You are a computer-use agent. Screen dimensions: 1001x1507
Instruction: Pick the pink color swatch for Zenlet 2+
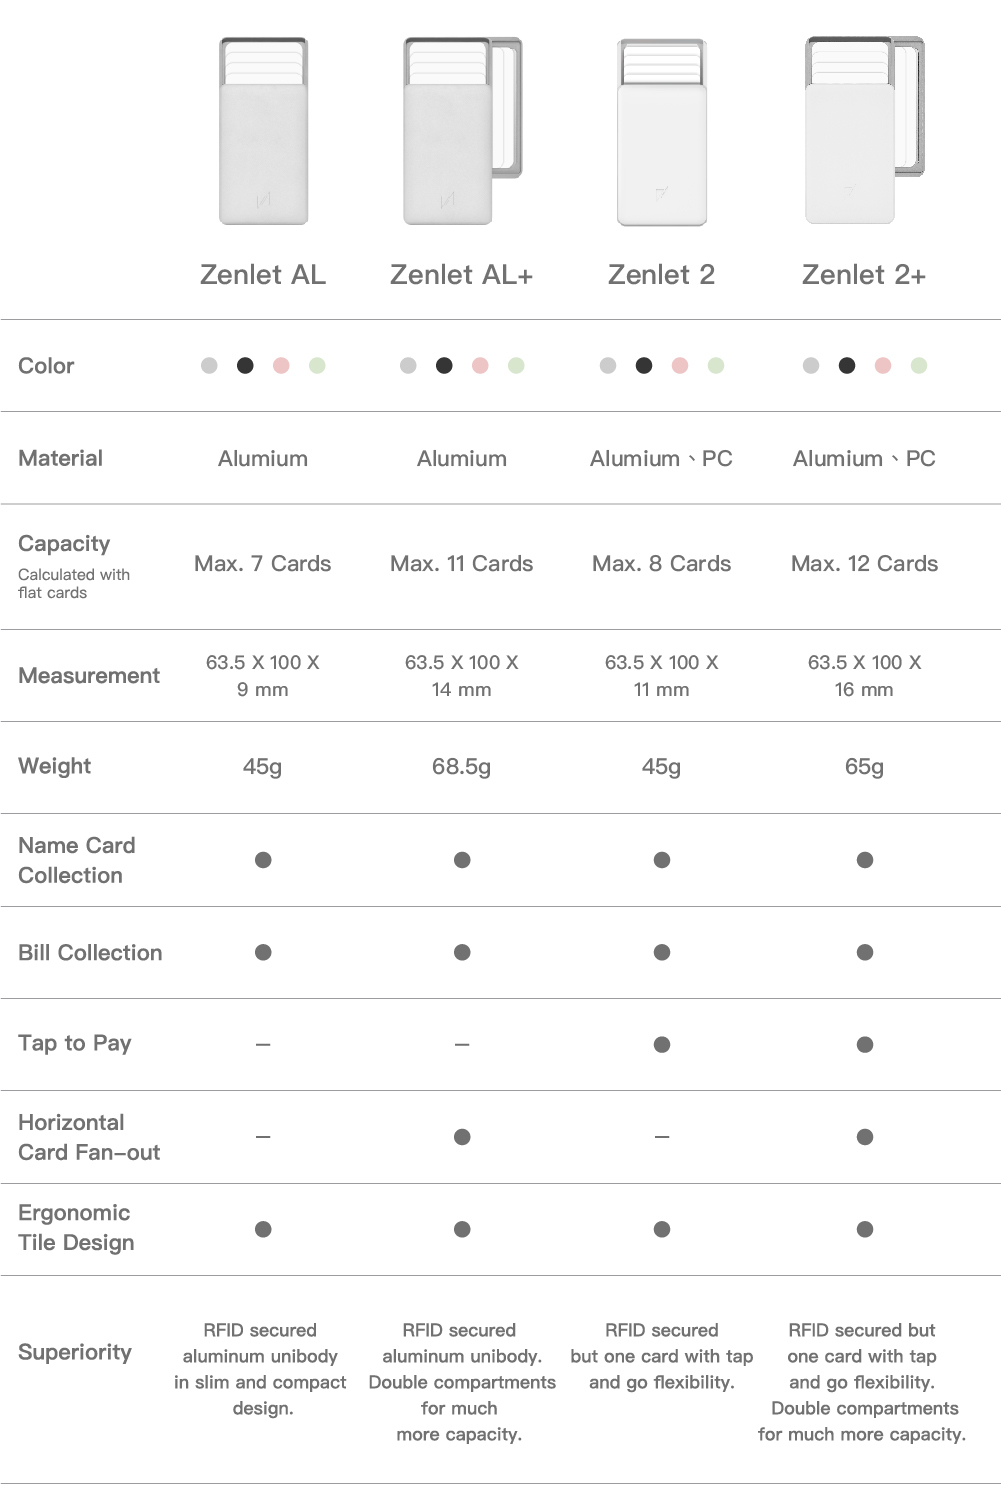point(883,365)
